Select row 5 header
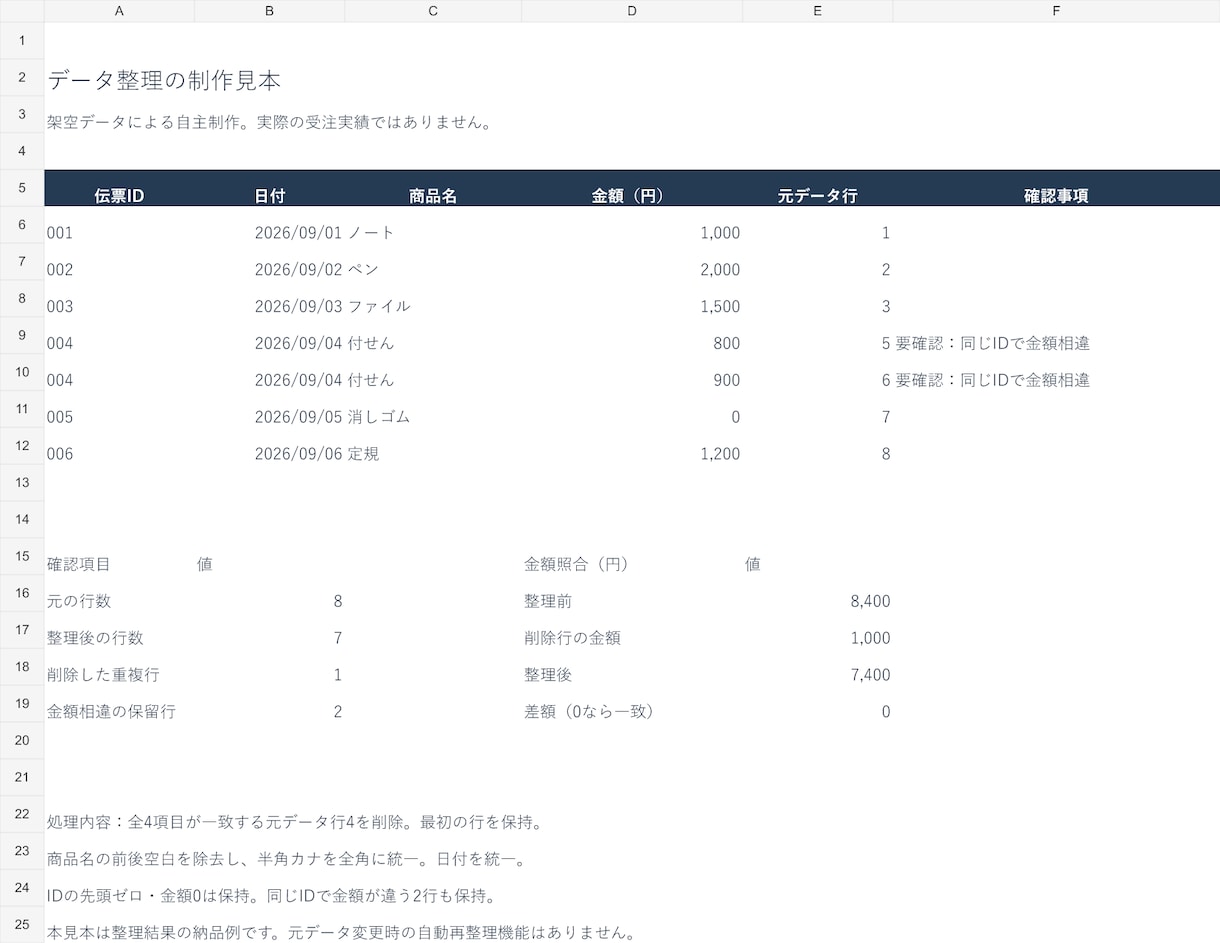Viewport: 1220px width, 943px height. click(x=22, y=188)
